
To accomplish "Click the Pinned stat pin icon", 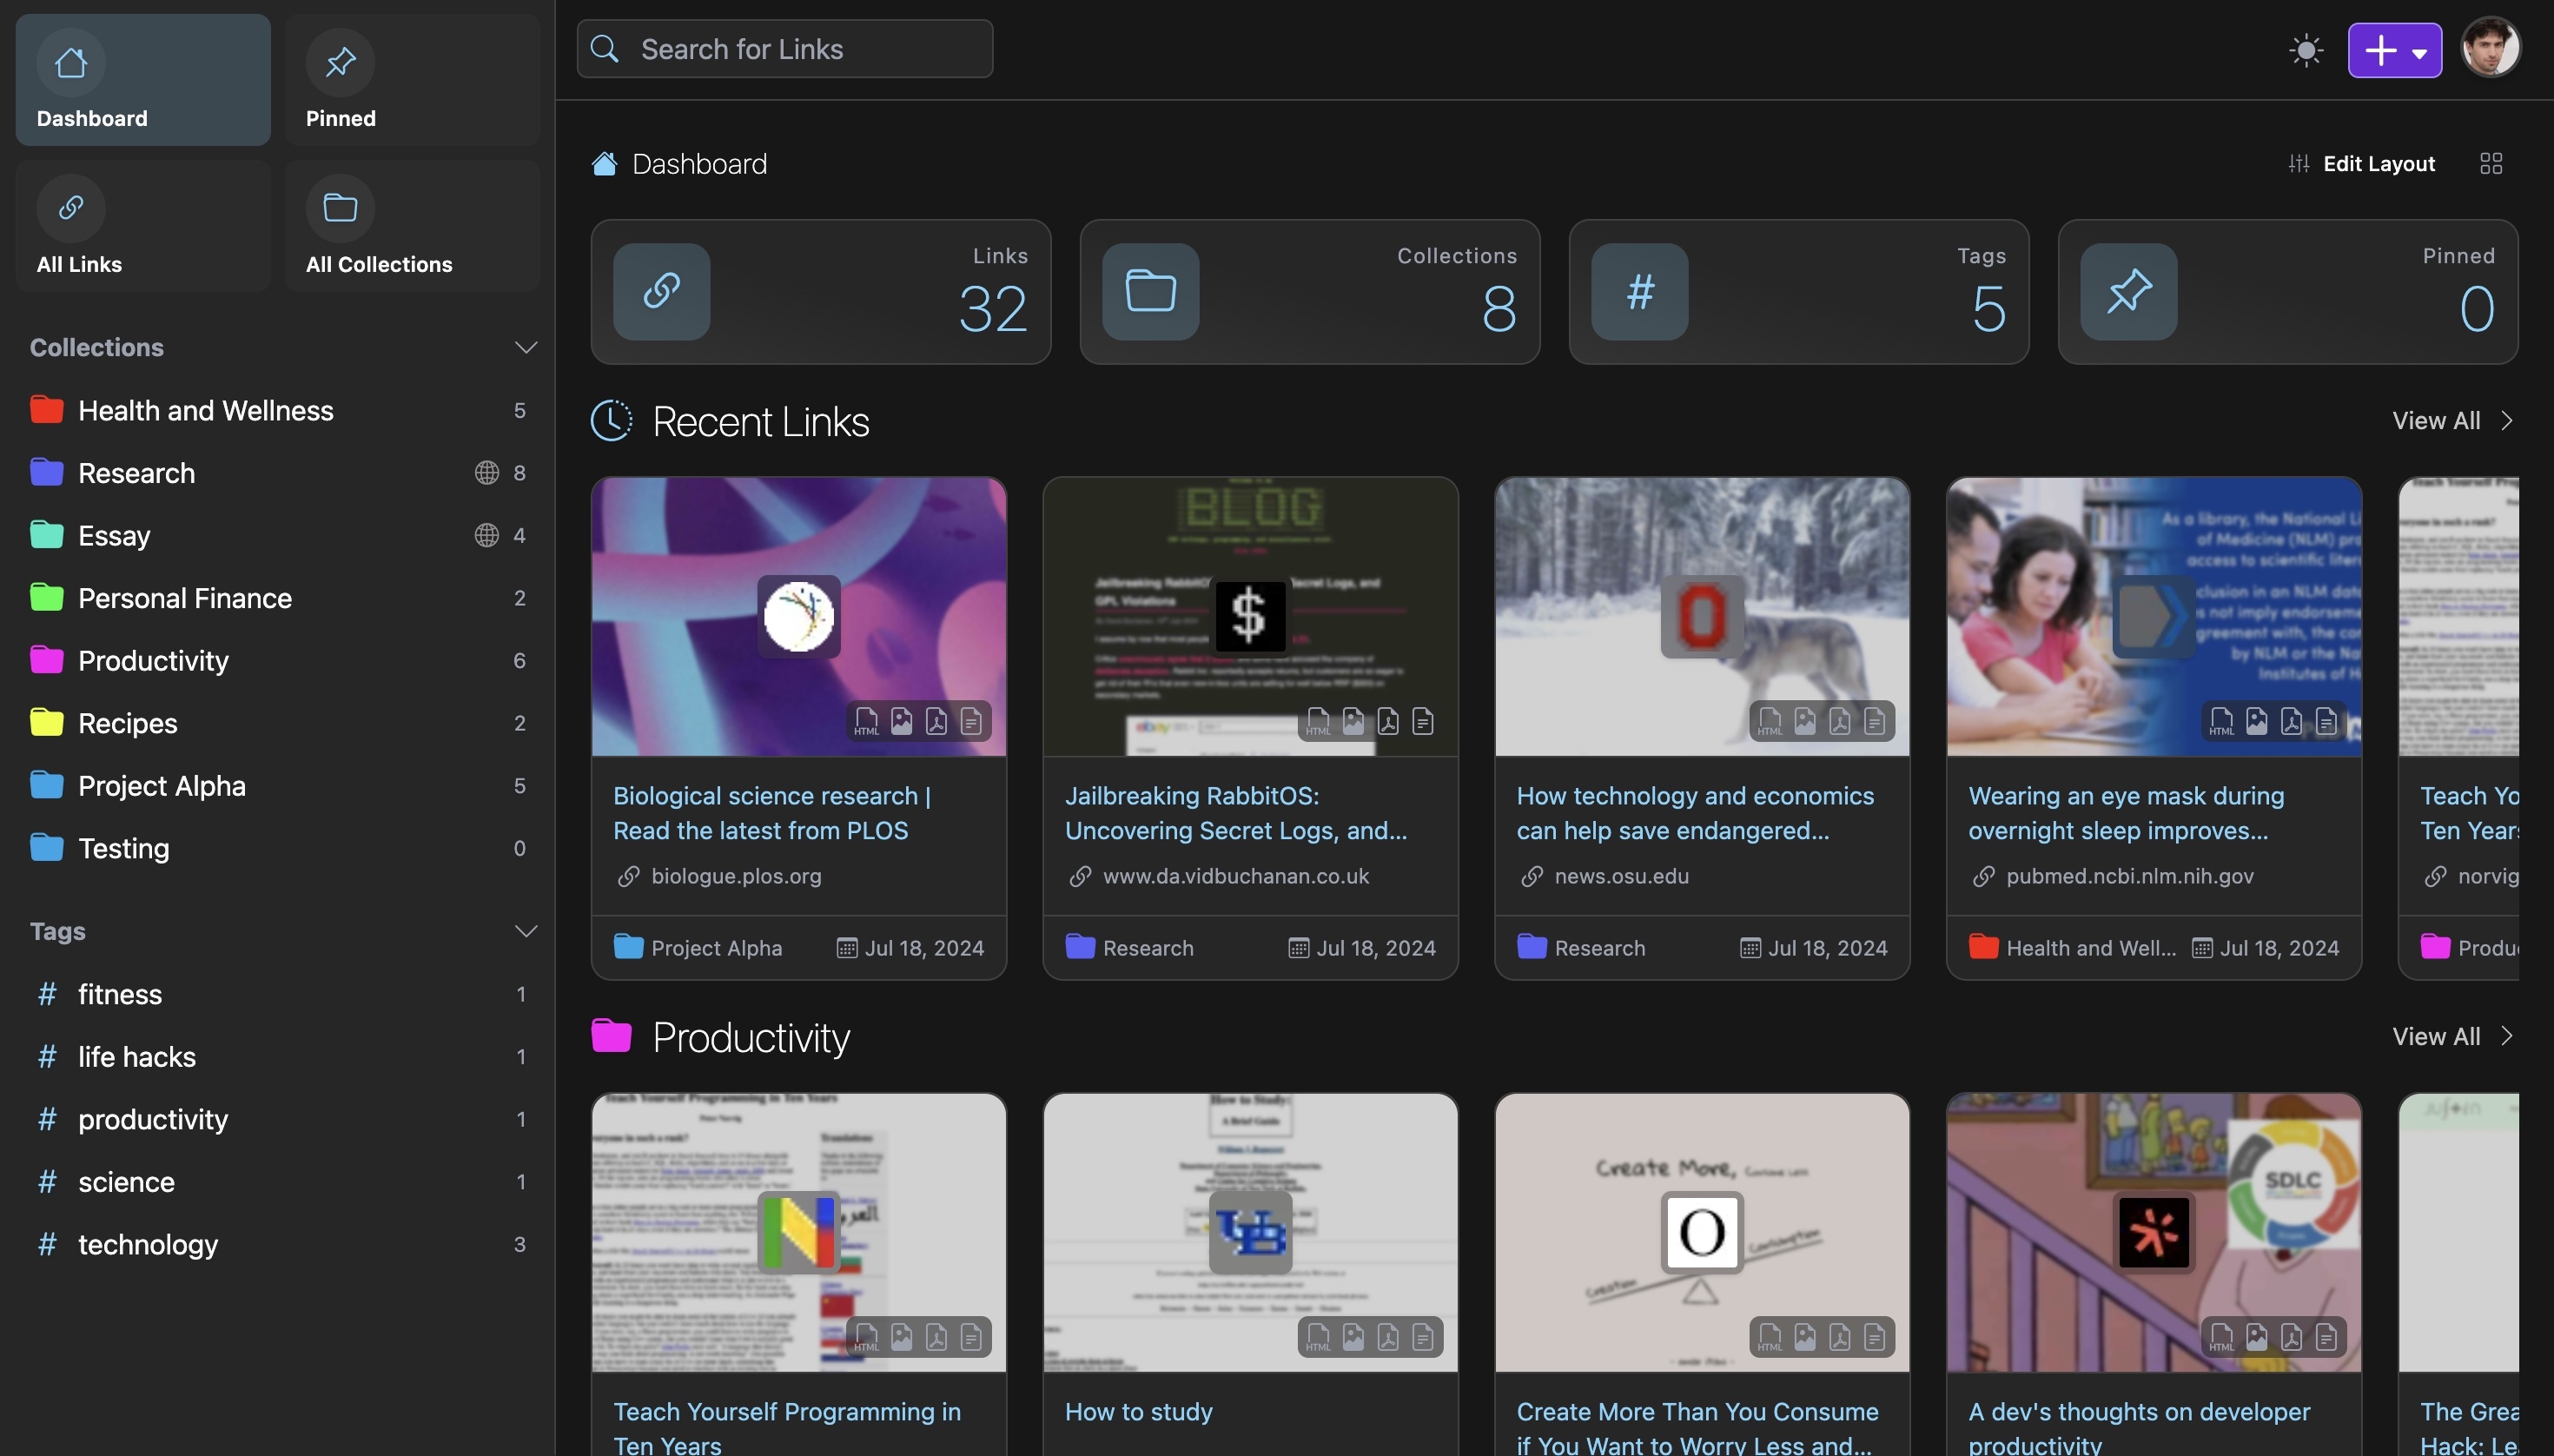I will click(2128, 292).
